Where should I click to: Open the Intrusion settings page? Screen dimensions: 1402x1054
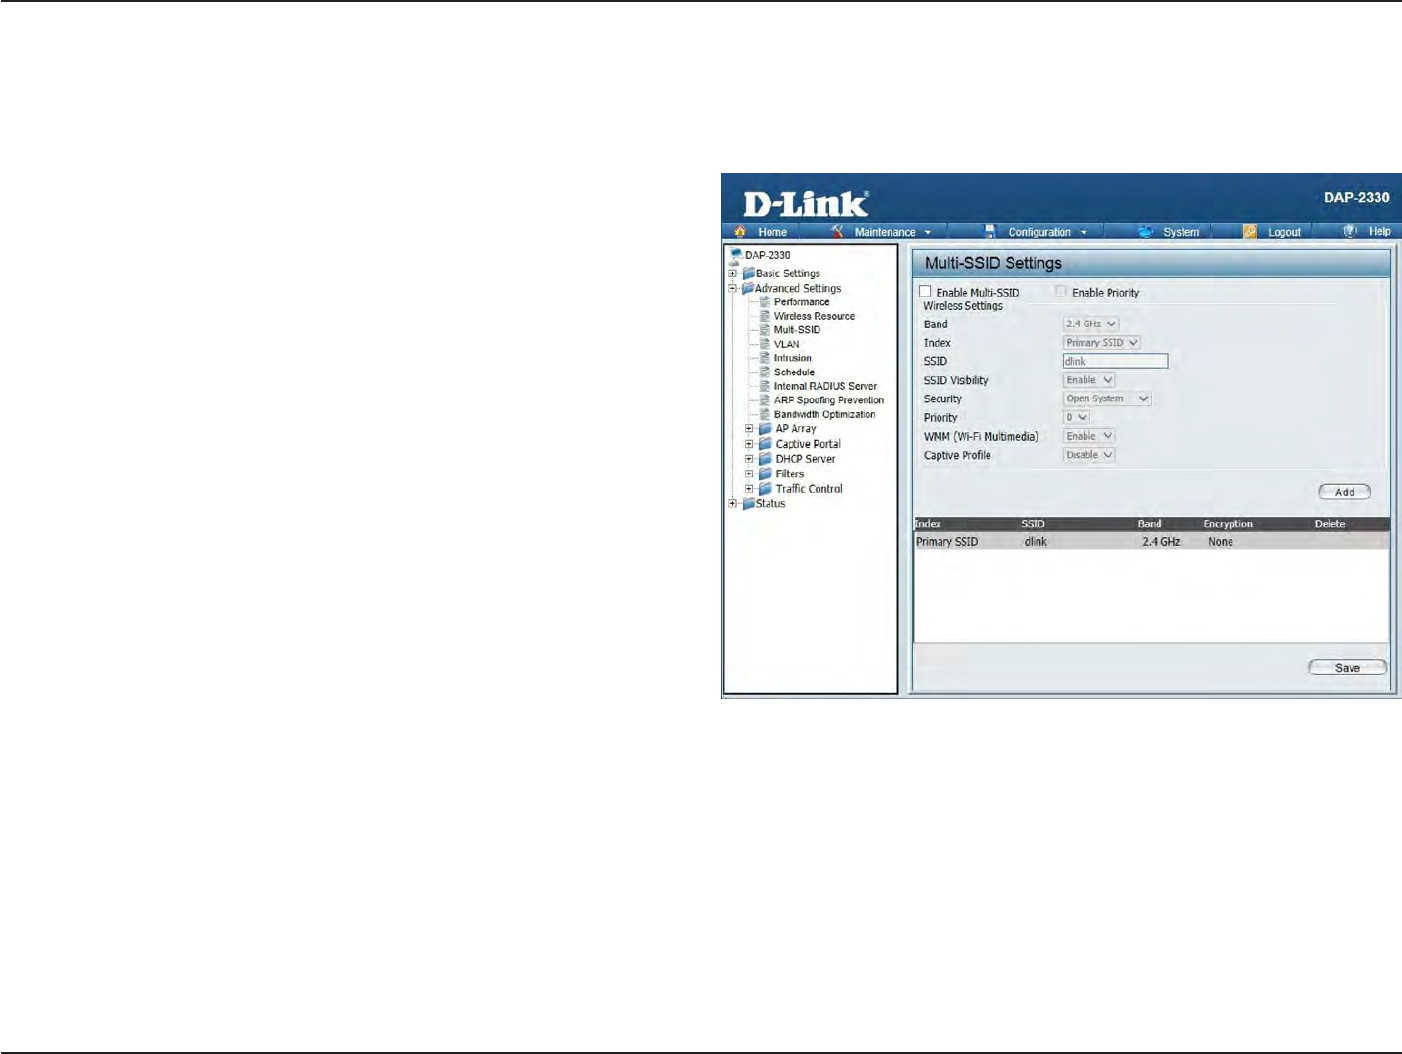pos(792,358)
